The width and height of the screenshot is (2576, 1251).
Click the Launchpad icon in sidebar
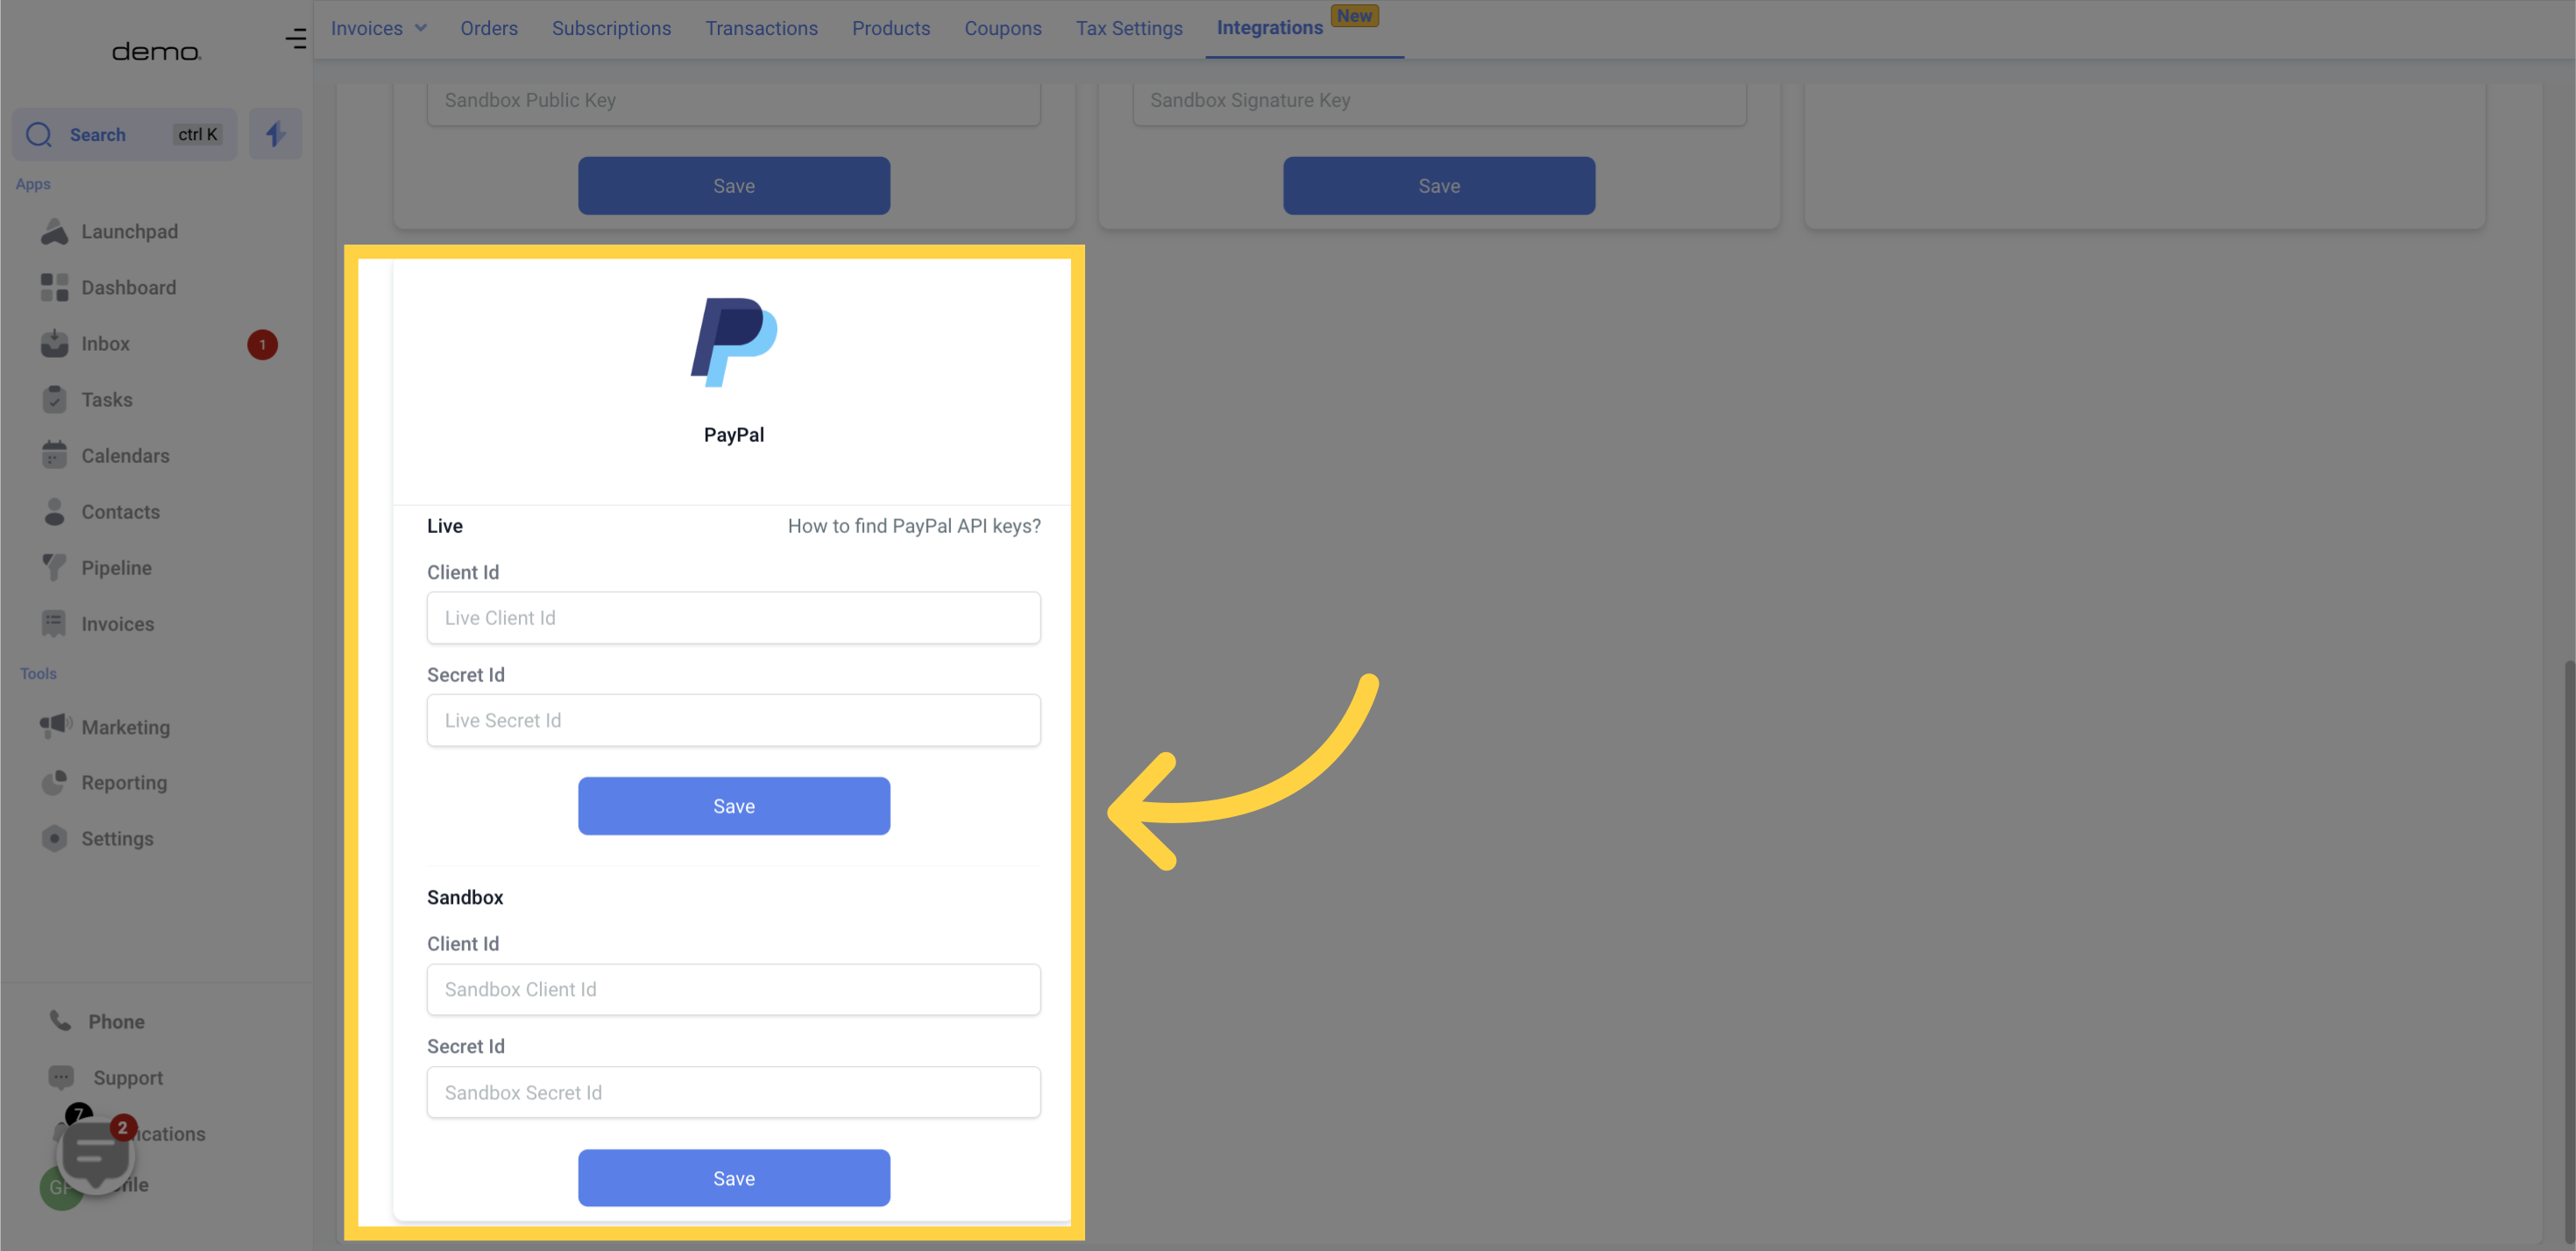coord(56,231)
